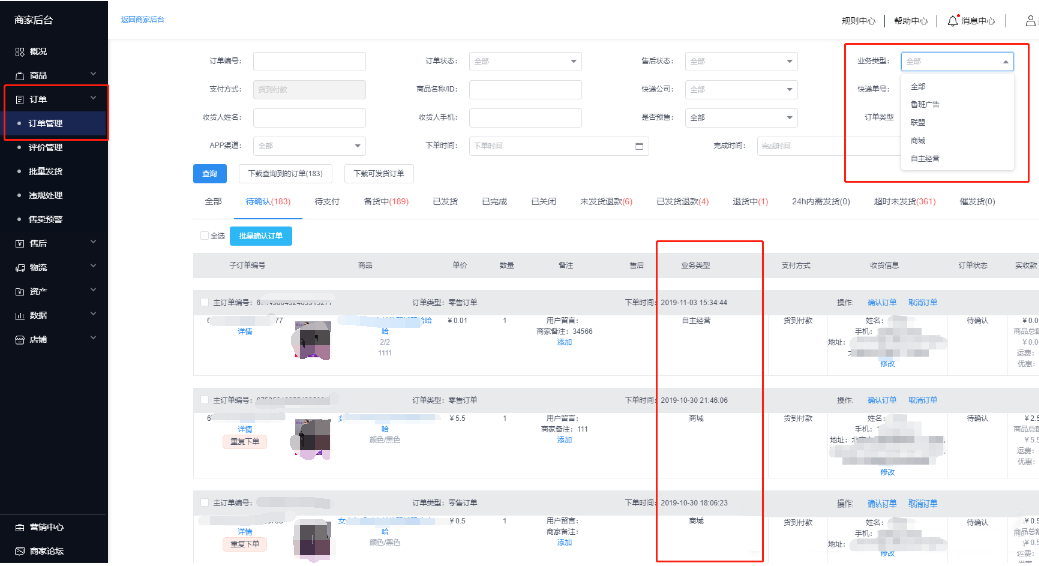Switch to the 未发货退款(6) tab
Screen dimensions: 1039x566
coord(606,201)
